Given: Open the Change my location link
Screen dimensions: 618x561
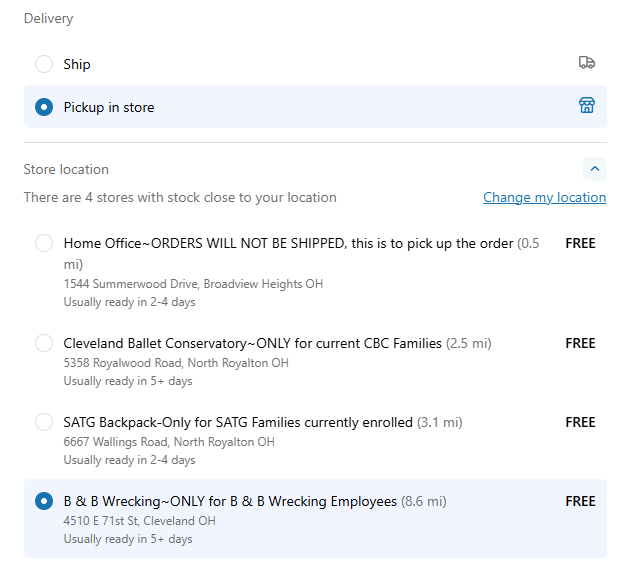Looking at the screenshot, I should click(544, 197).
